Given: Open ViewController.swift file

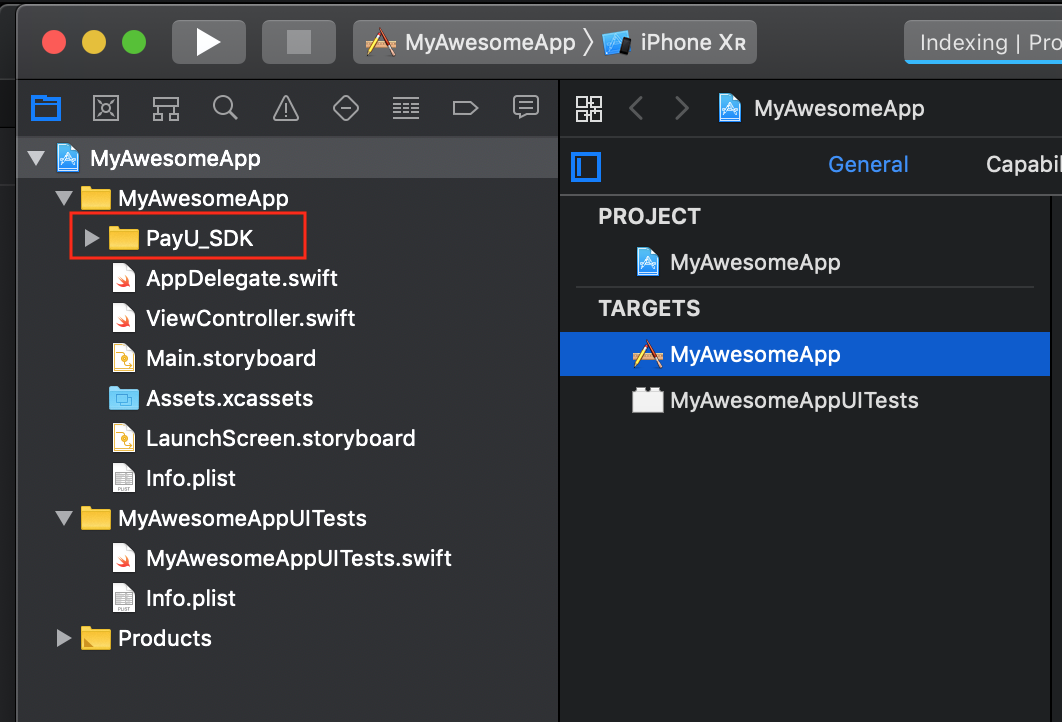Looking at the screenshot, I should (x=251, y=318).
